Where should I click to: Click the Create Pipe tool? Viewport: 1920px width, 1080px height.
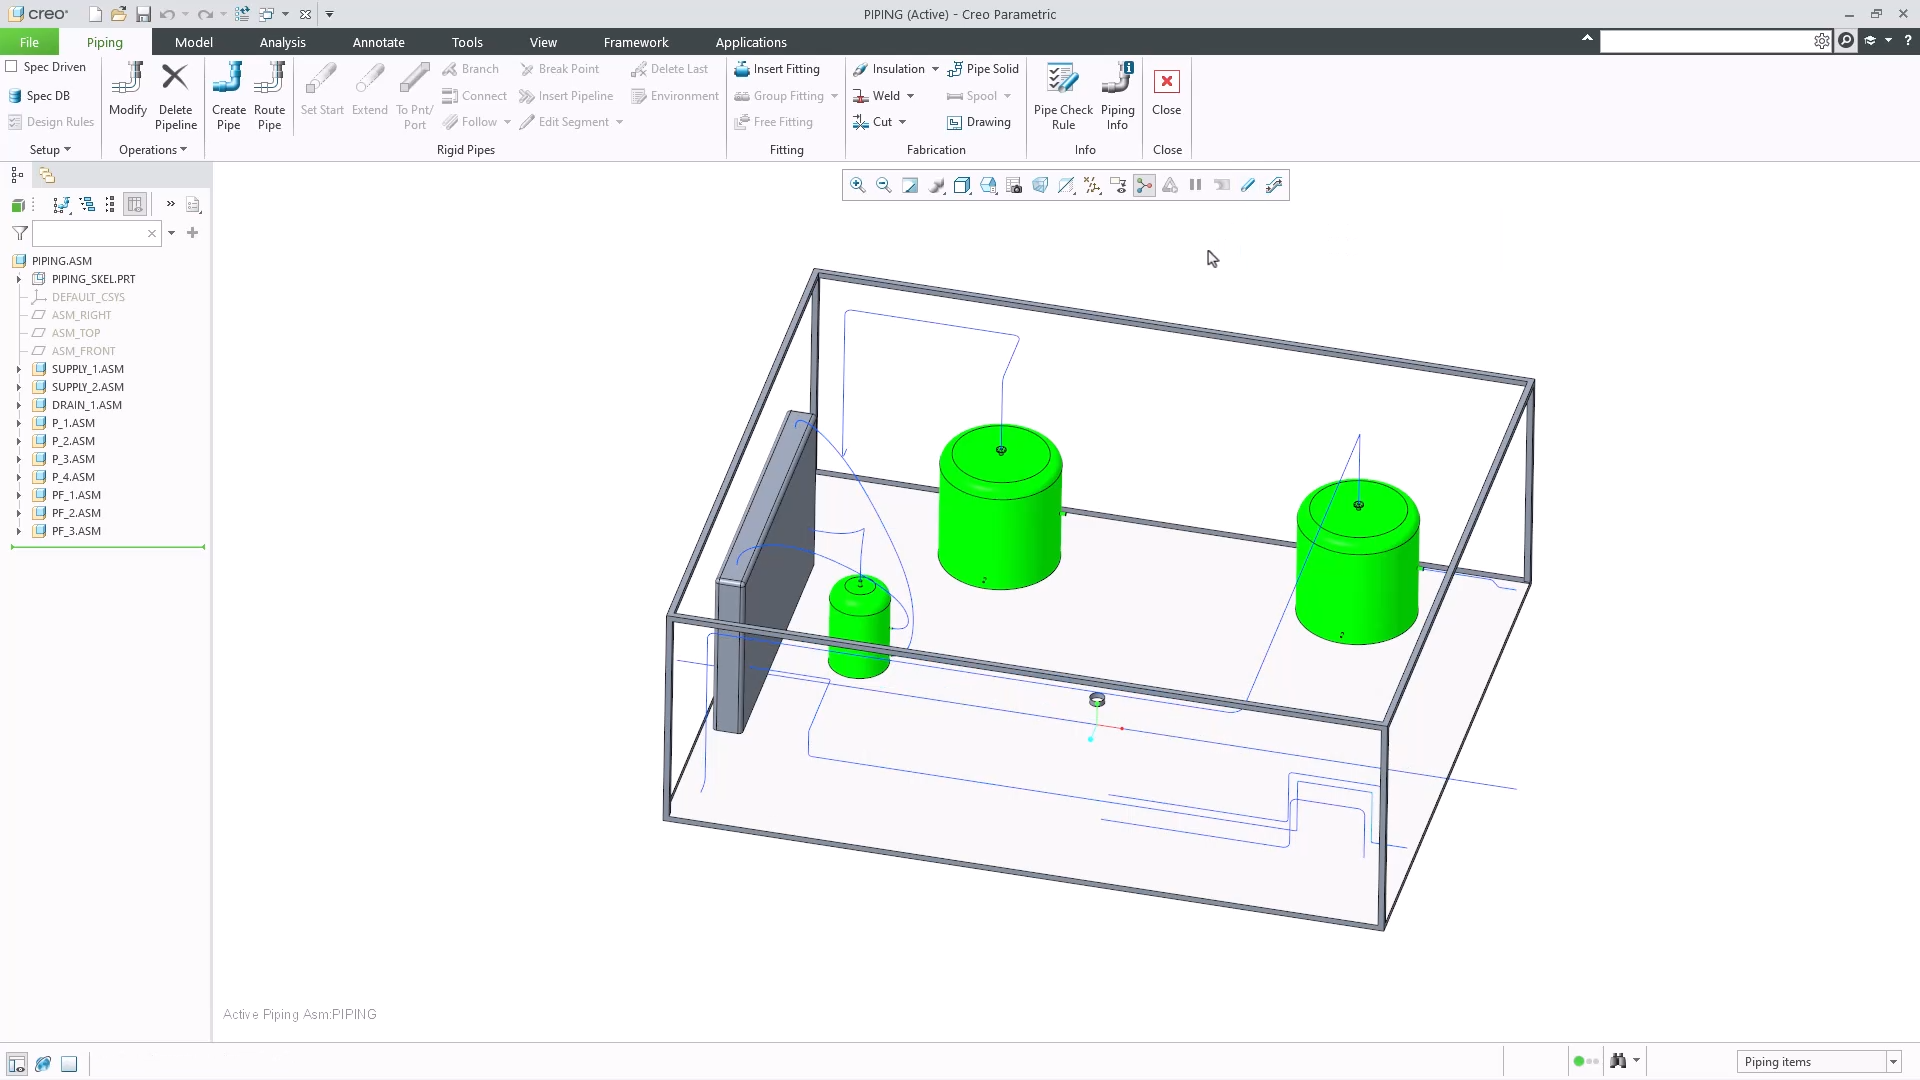[228, 96]
